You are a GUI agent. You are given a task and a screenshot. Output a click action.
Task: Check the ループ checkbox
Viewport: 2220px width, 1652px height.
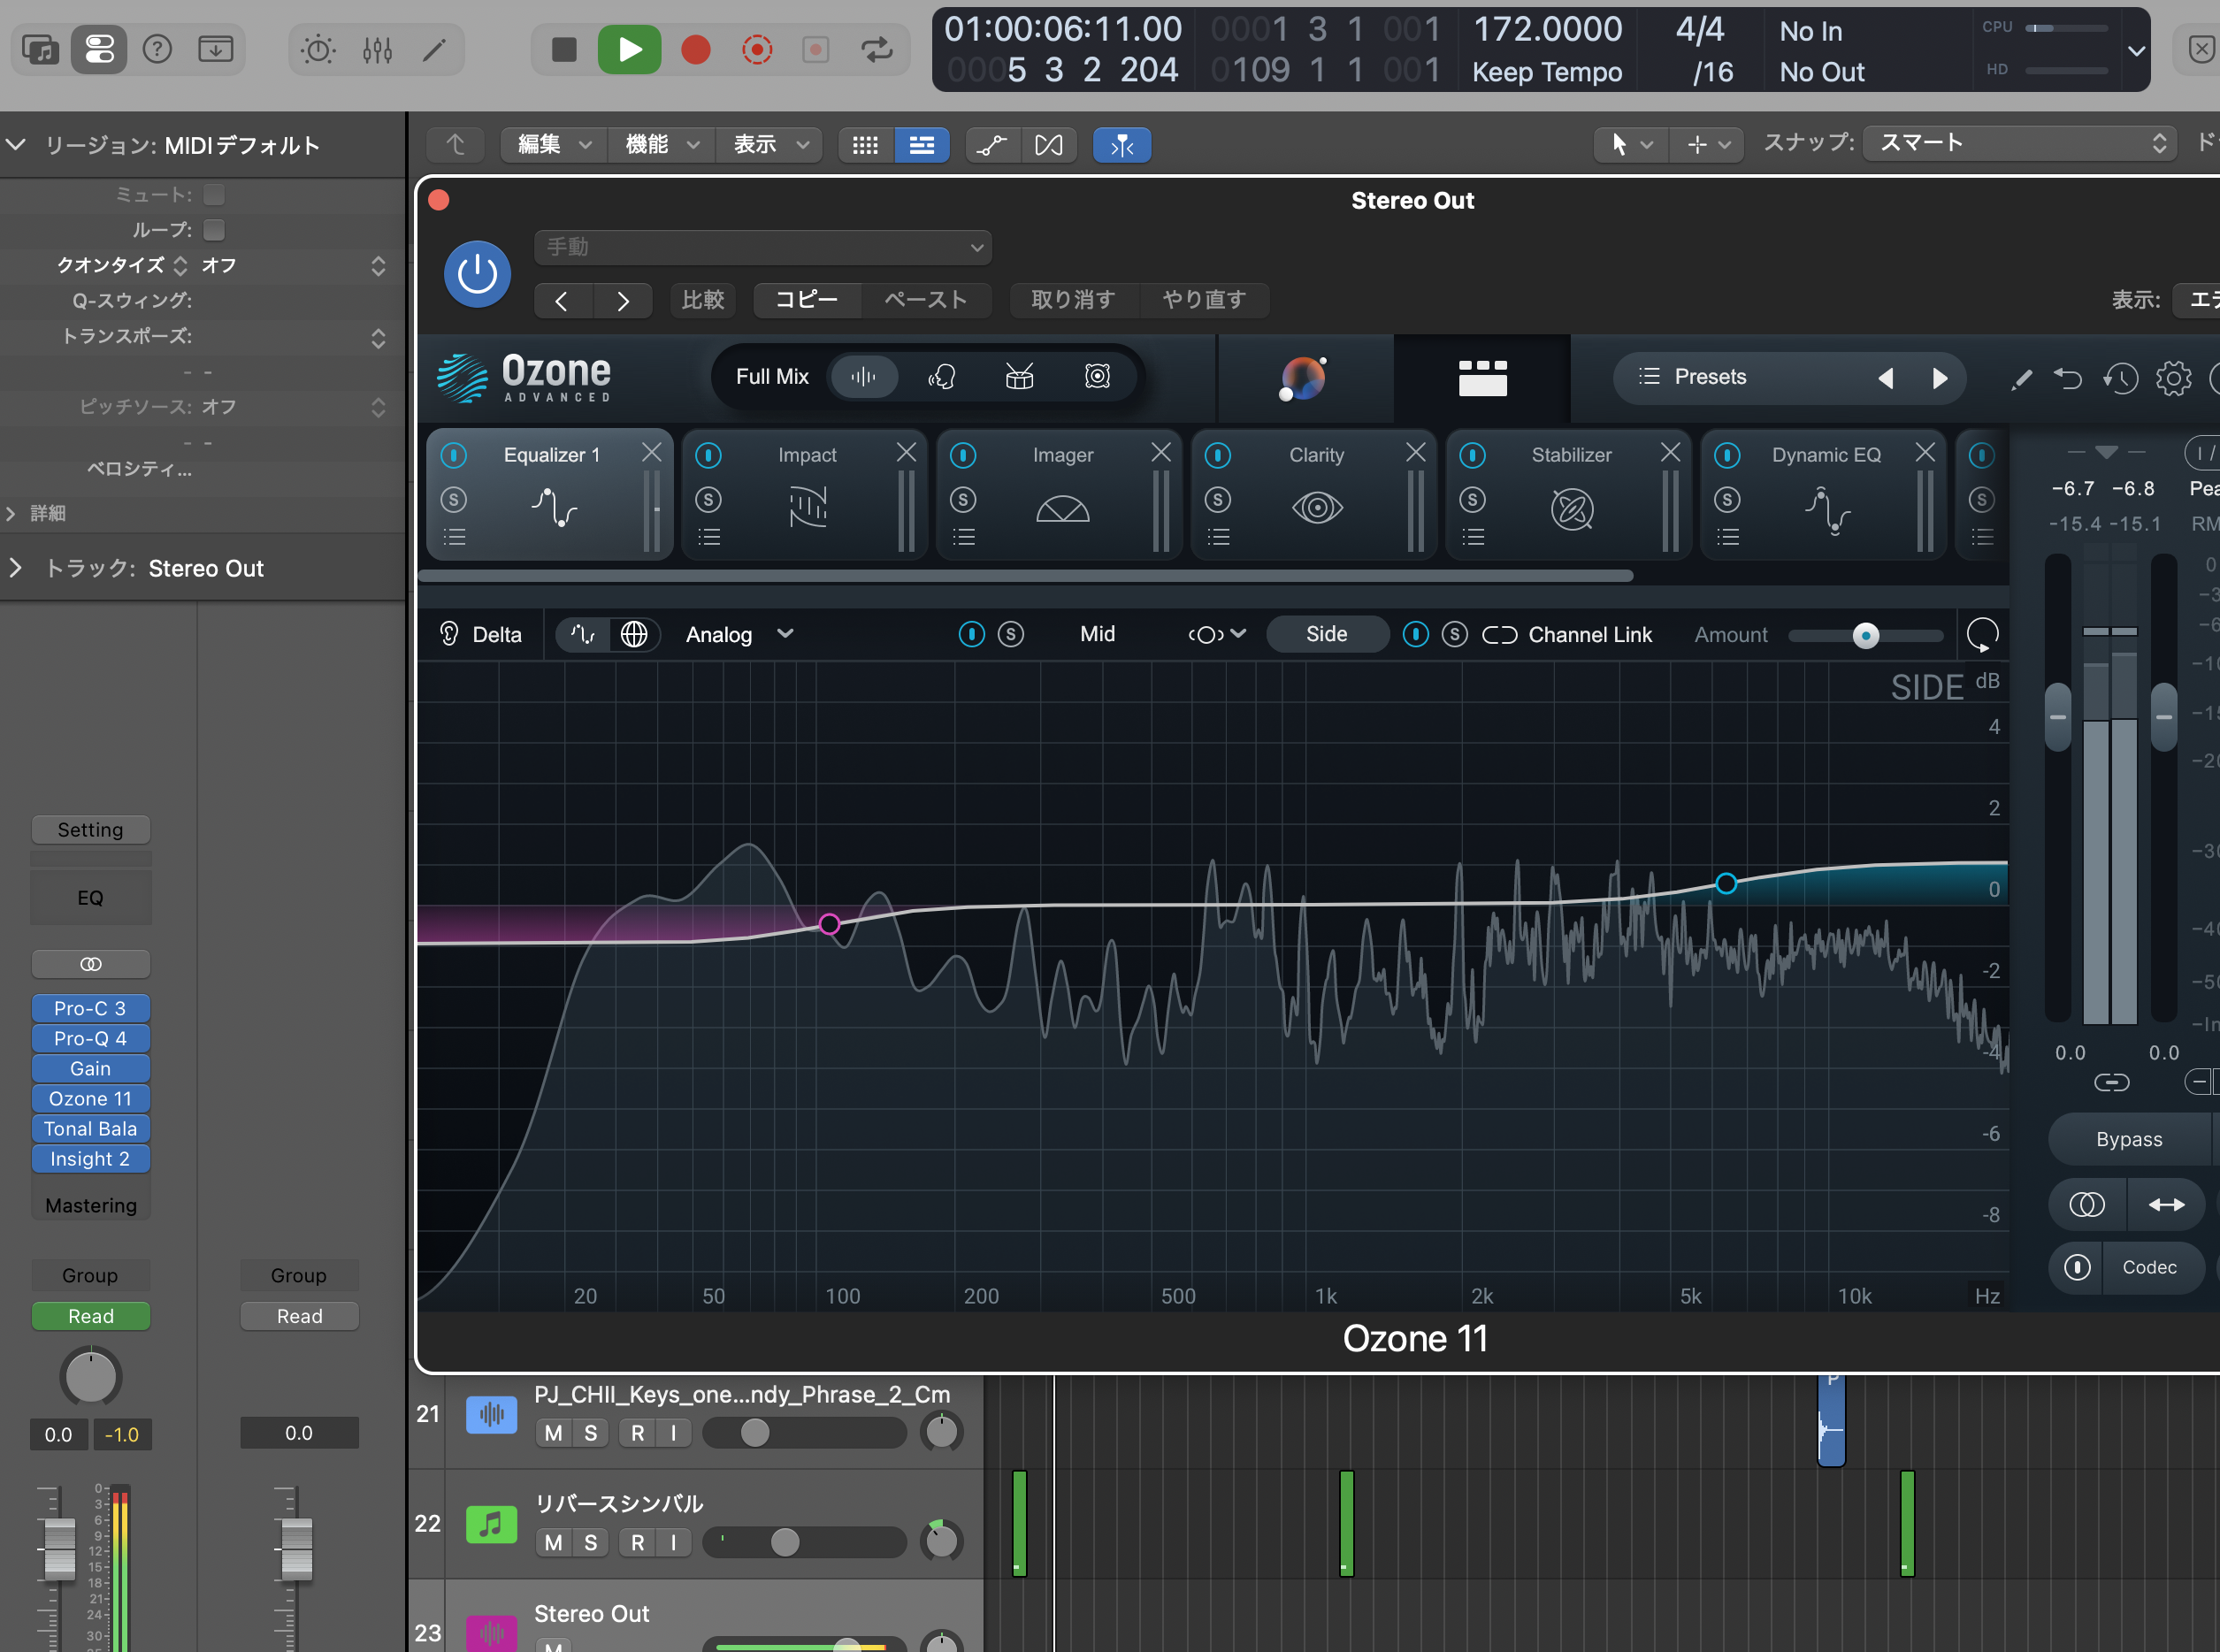[214, 230]
